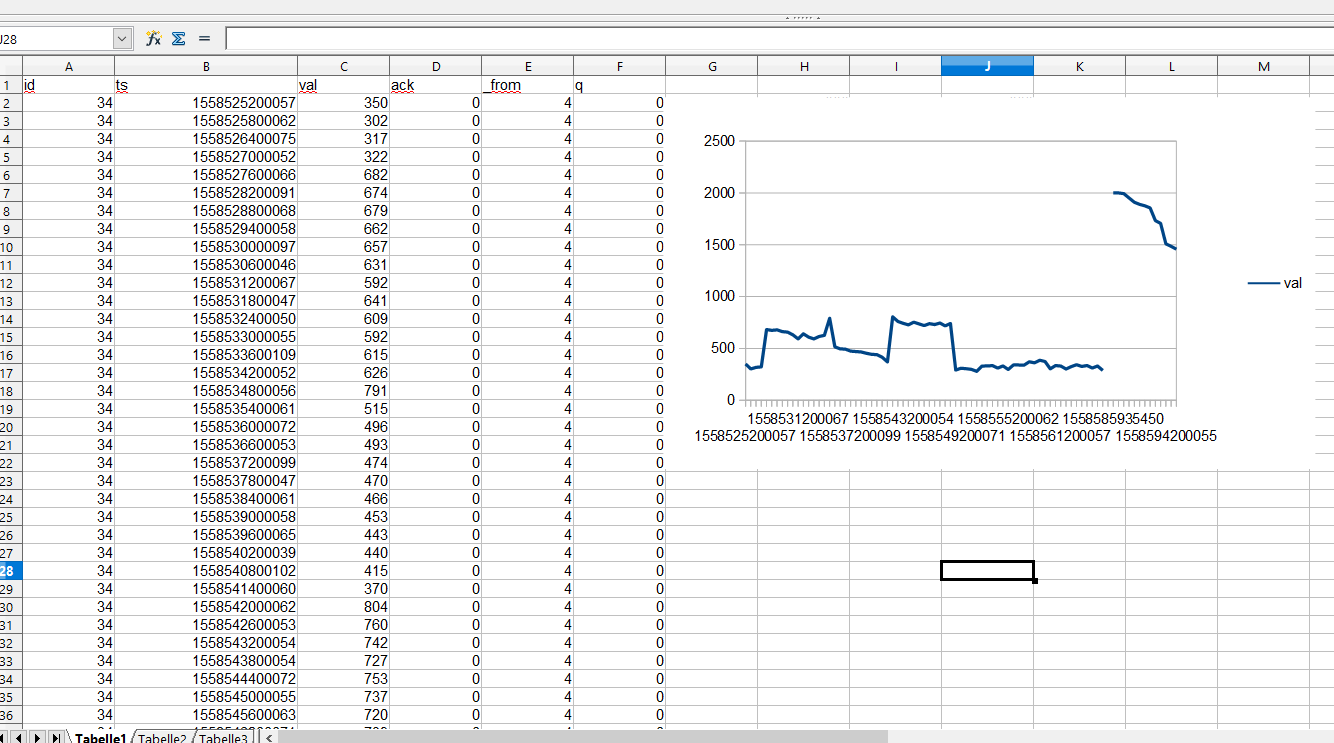The width and height of the screenshot is (1334, 743).
Task: Select row 20 header
Action: [x=10, y=427]
